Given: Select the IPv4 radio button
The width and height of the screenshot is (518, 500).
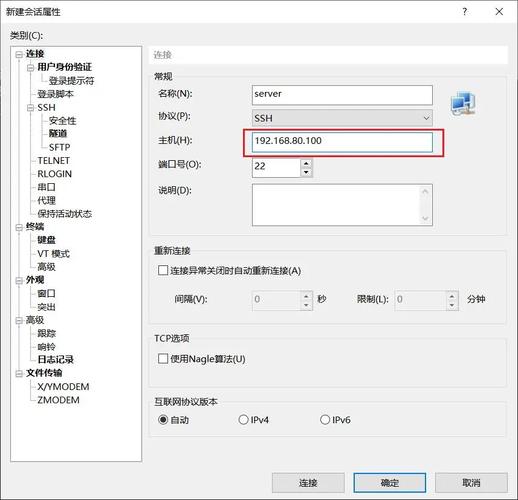Looking at the screenshot, I should (x=243, y=419).
